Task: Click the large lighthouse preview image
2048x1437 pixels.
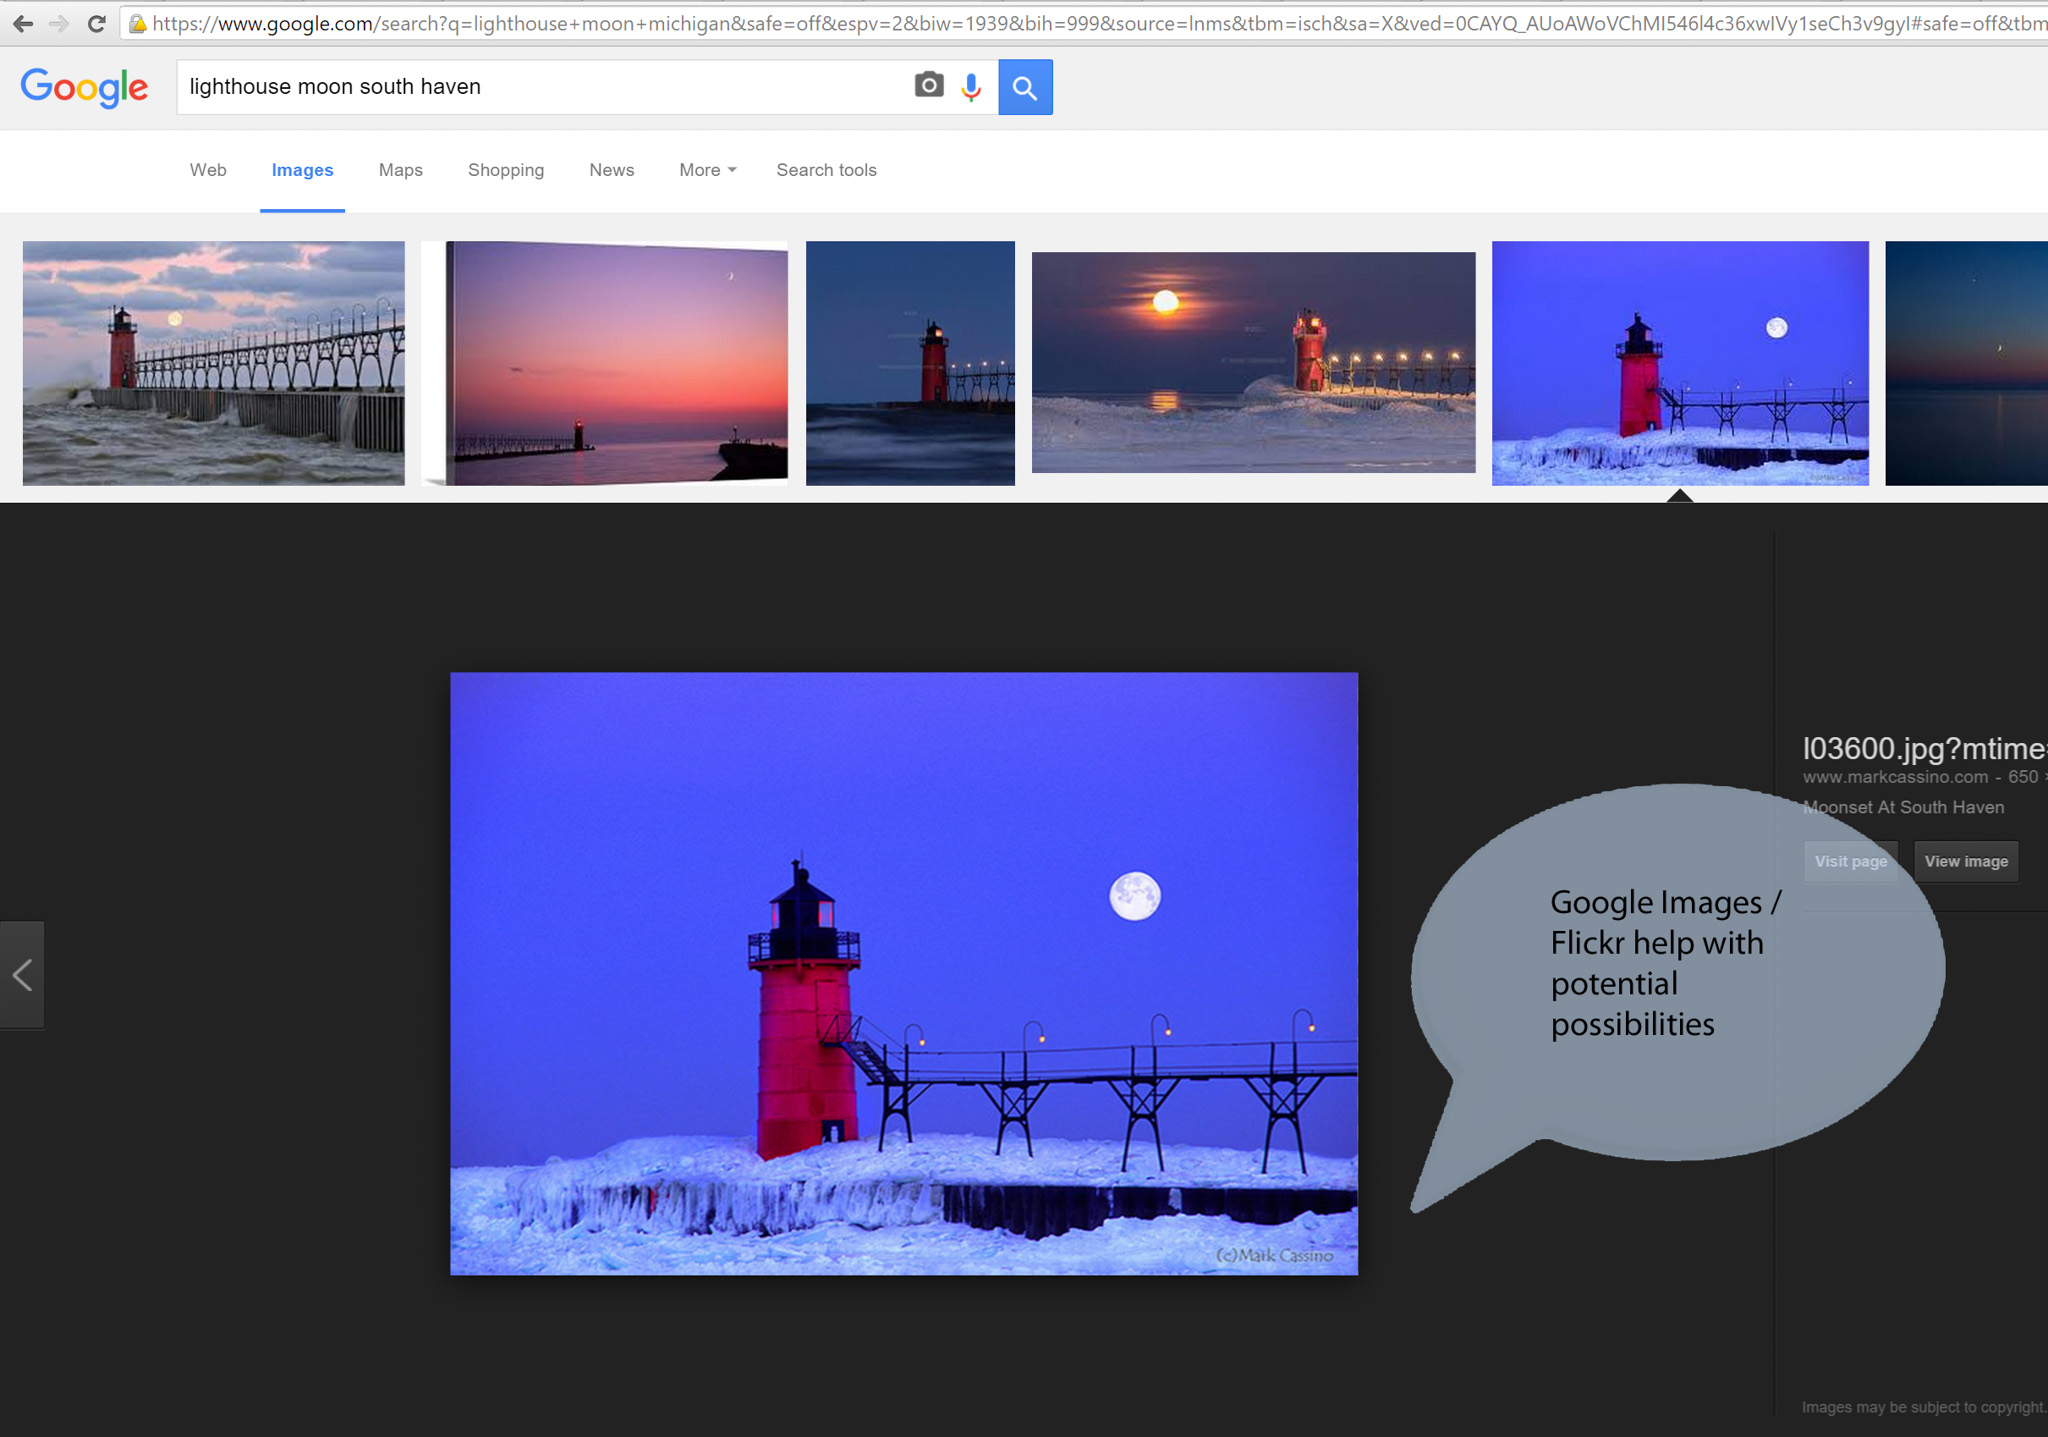Action: (x=904, y=973)
